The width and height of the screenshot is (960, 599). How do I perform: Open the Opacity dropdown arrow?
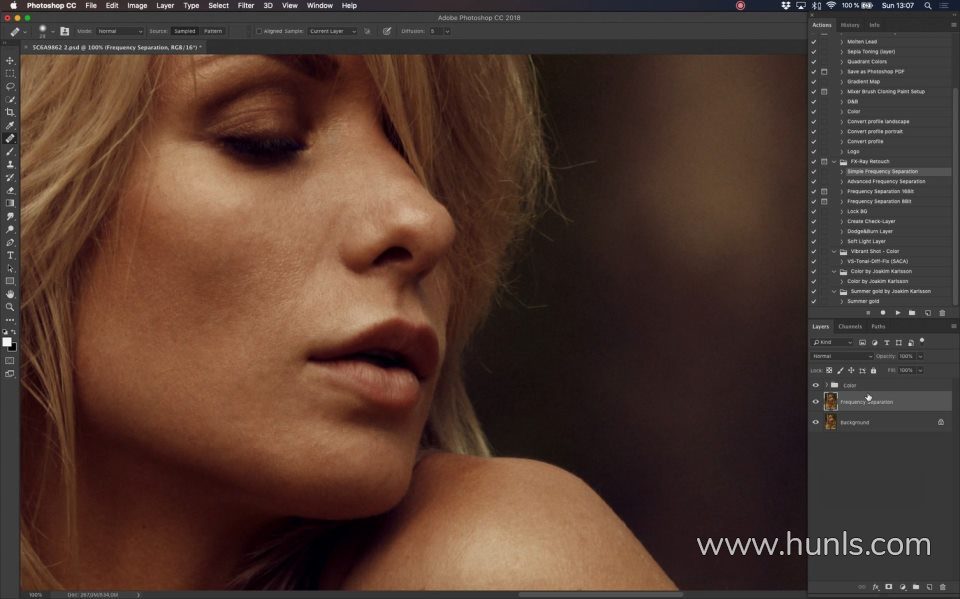[920, 356]
